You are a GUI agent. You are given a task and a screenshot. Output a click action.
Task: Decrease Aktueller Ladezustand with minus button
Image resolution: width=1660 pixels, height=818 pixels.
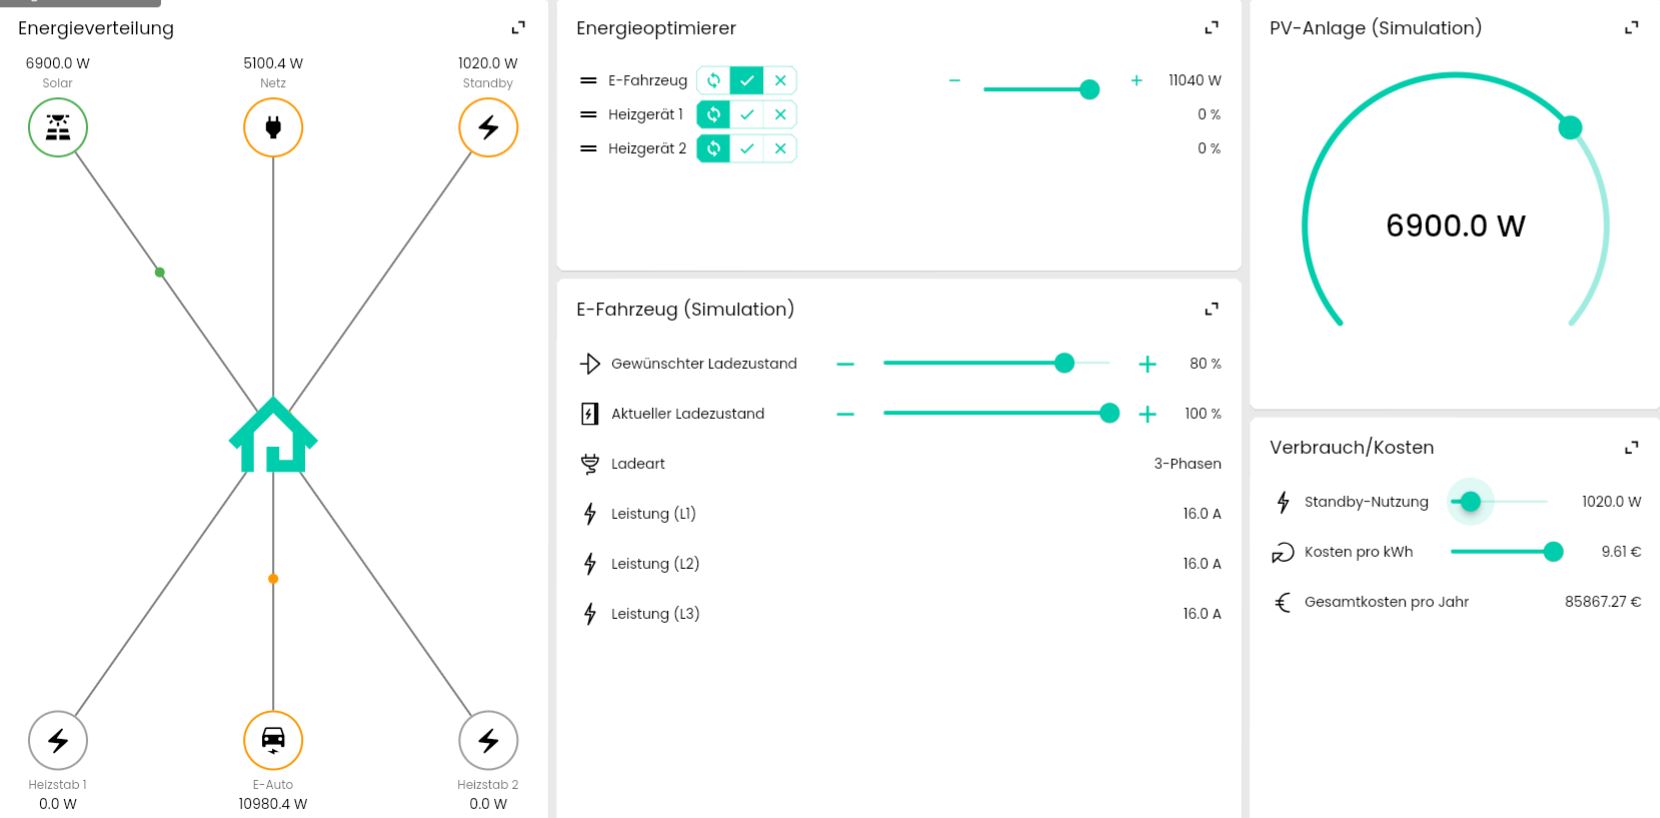(845, 414)
